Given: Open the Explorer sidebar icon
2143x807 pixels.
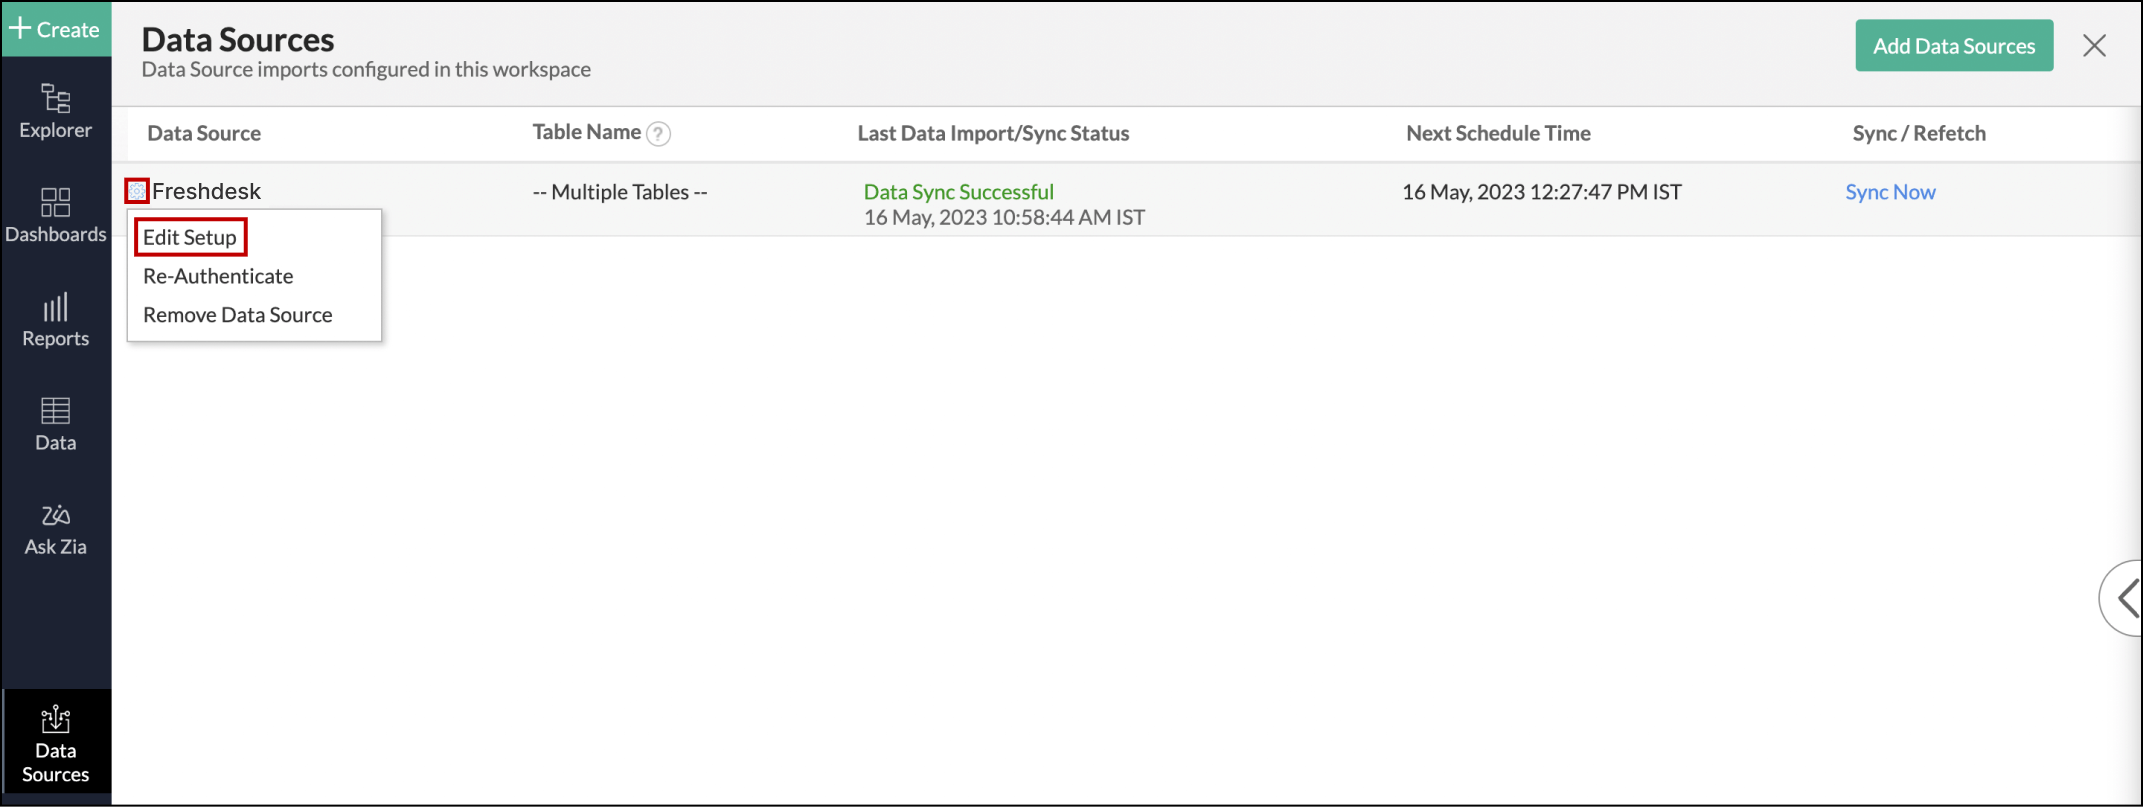Looking at the screenshot, I should [55, 110].
